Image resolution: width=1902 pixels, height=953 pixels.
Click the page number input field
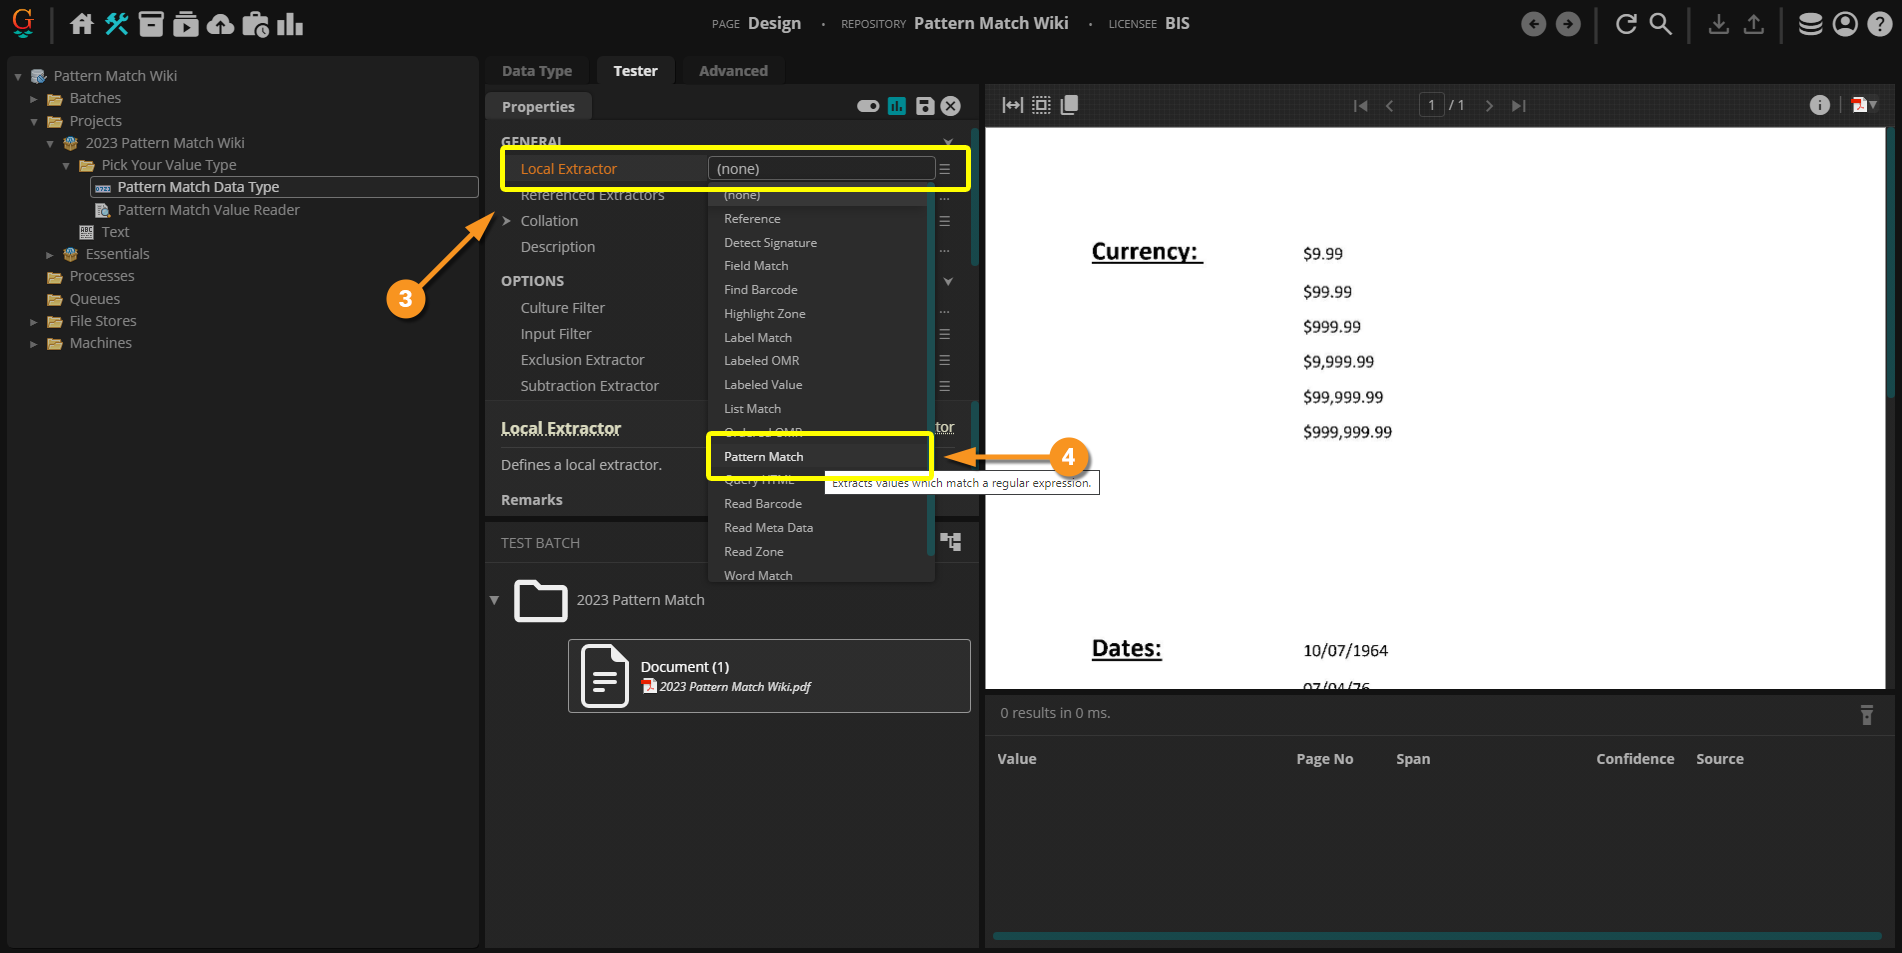pos(1431,105)
